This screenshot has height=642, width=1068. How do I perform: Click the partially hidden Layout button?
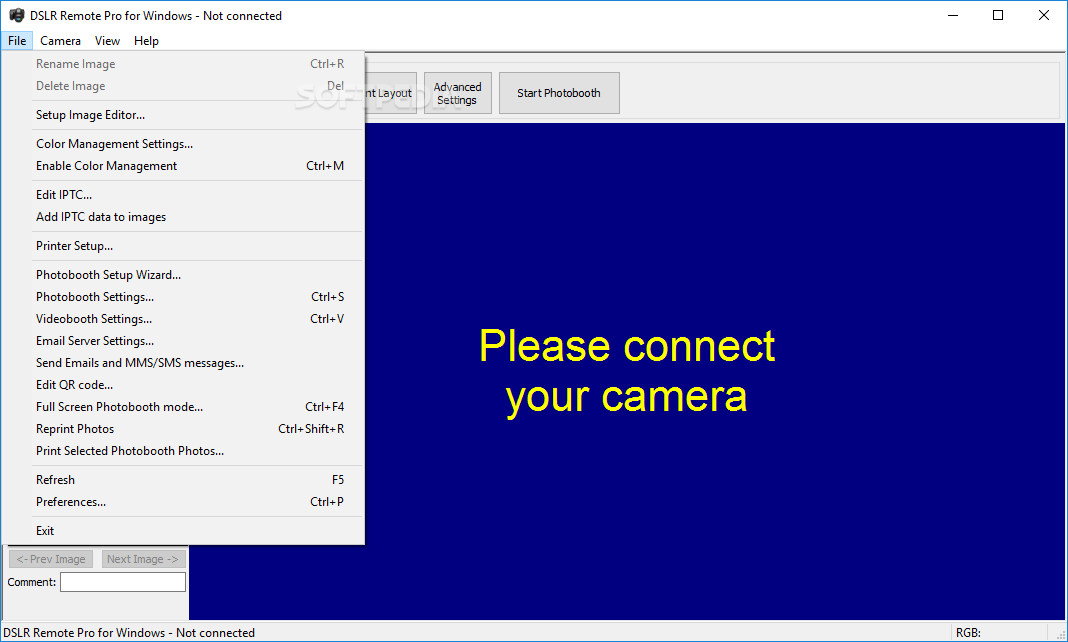click(391, 93)
